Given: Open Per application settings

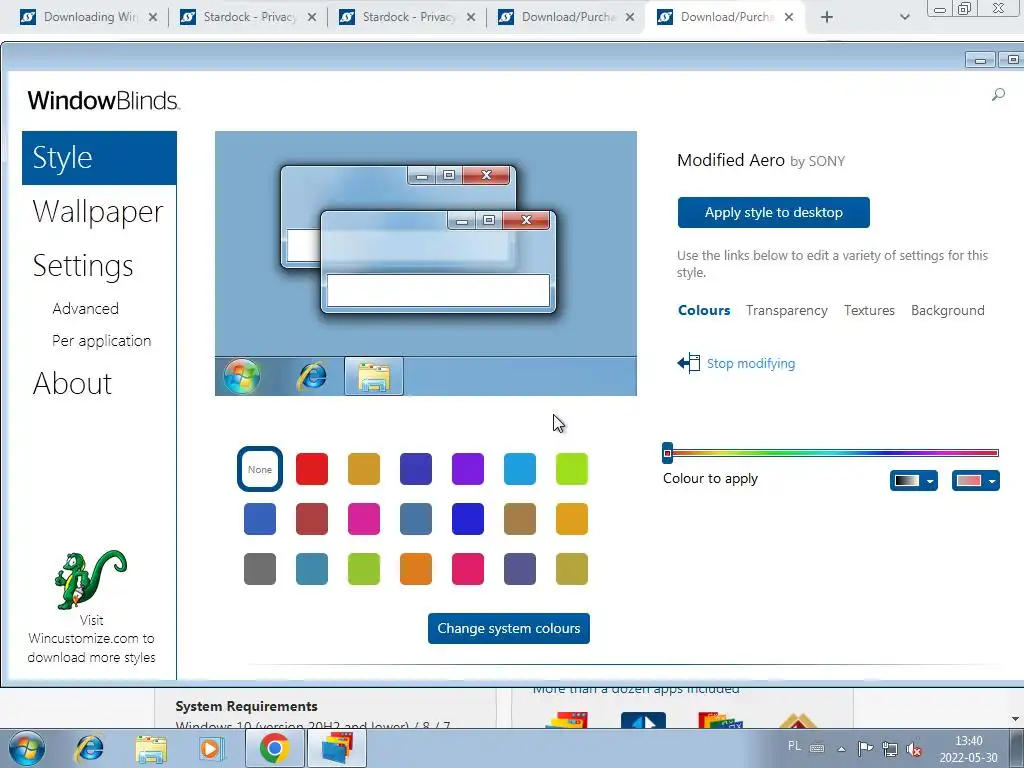Looking at the screenshot, I should click(101, 341).
